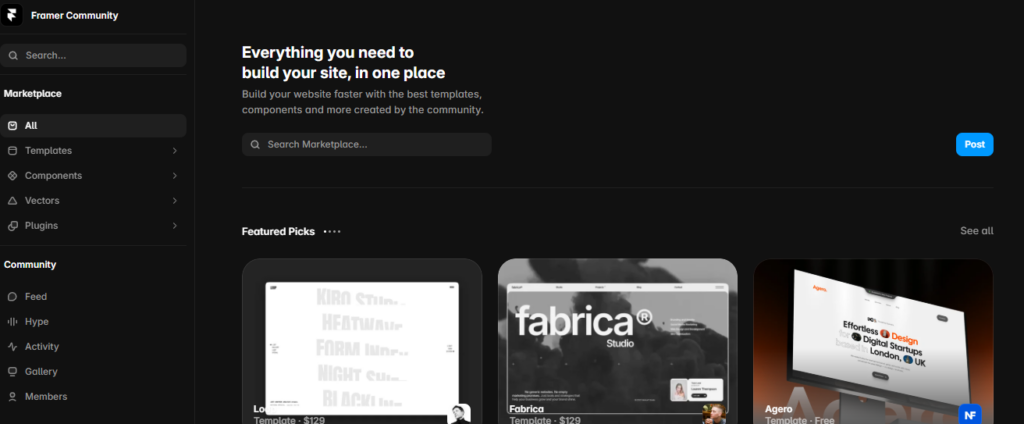Open Plugins category

(x=93, y=225)
